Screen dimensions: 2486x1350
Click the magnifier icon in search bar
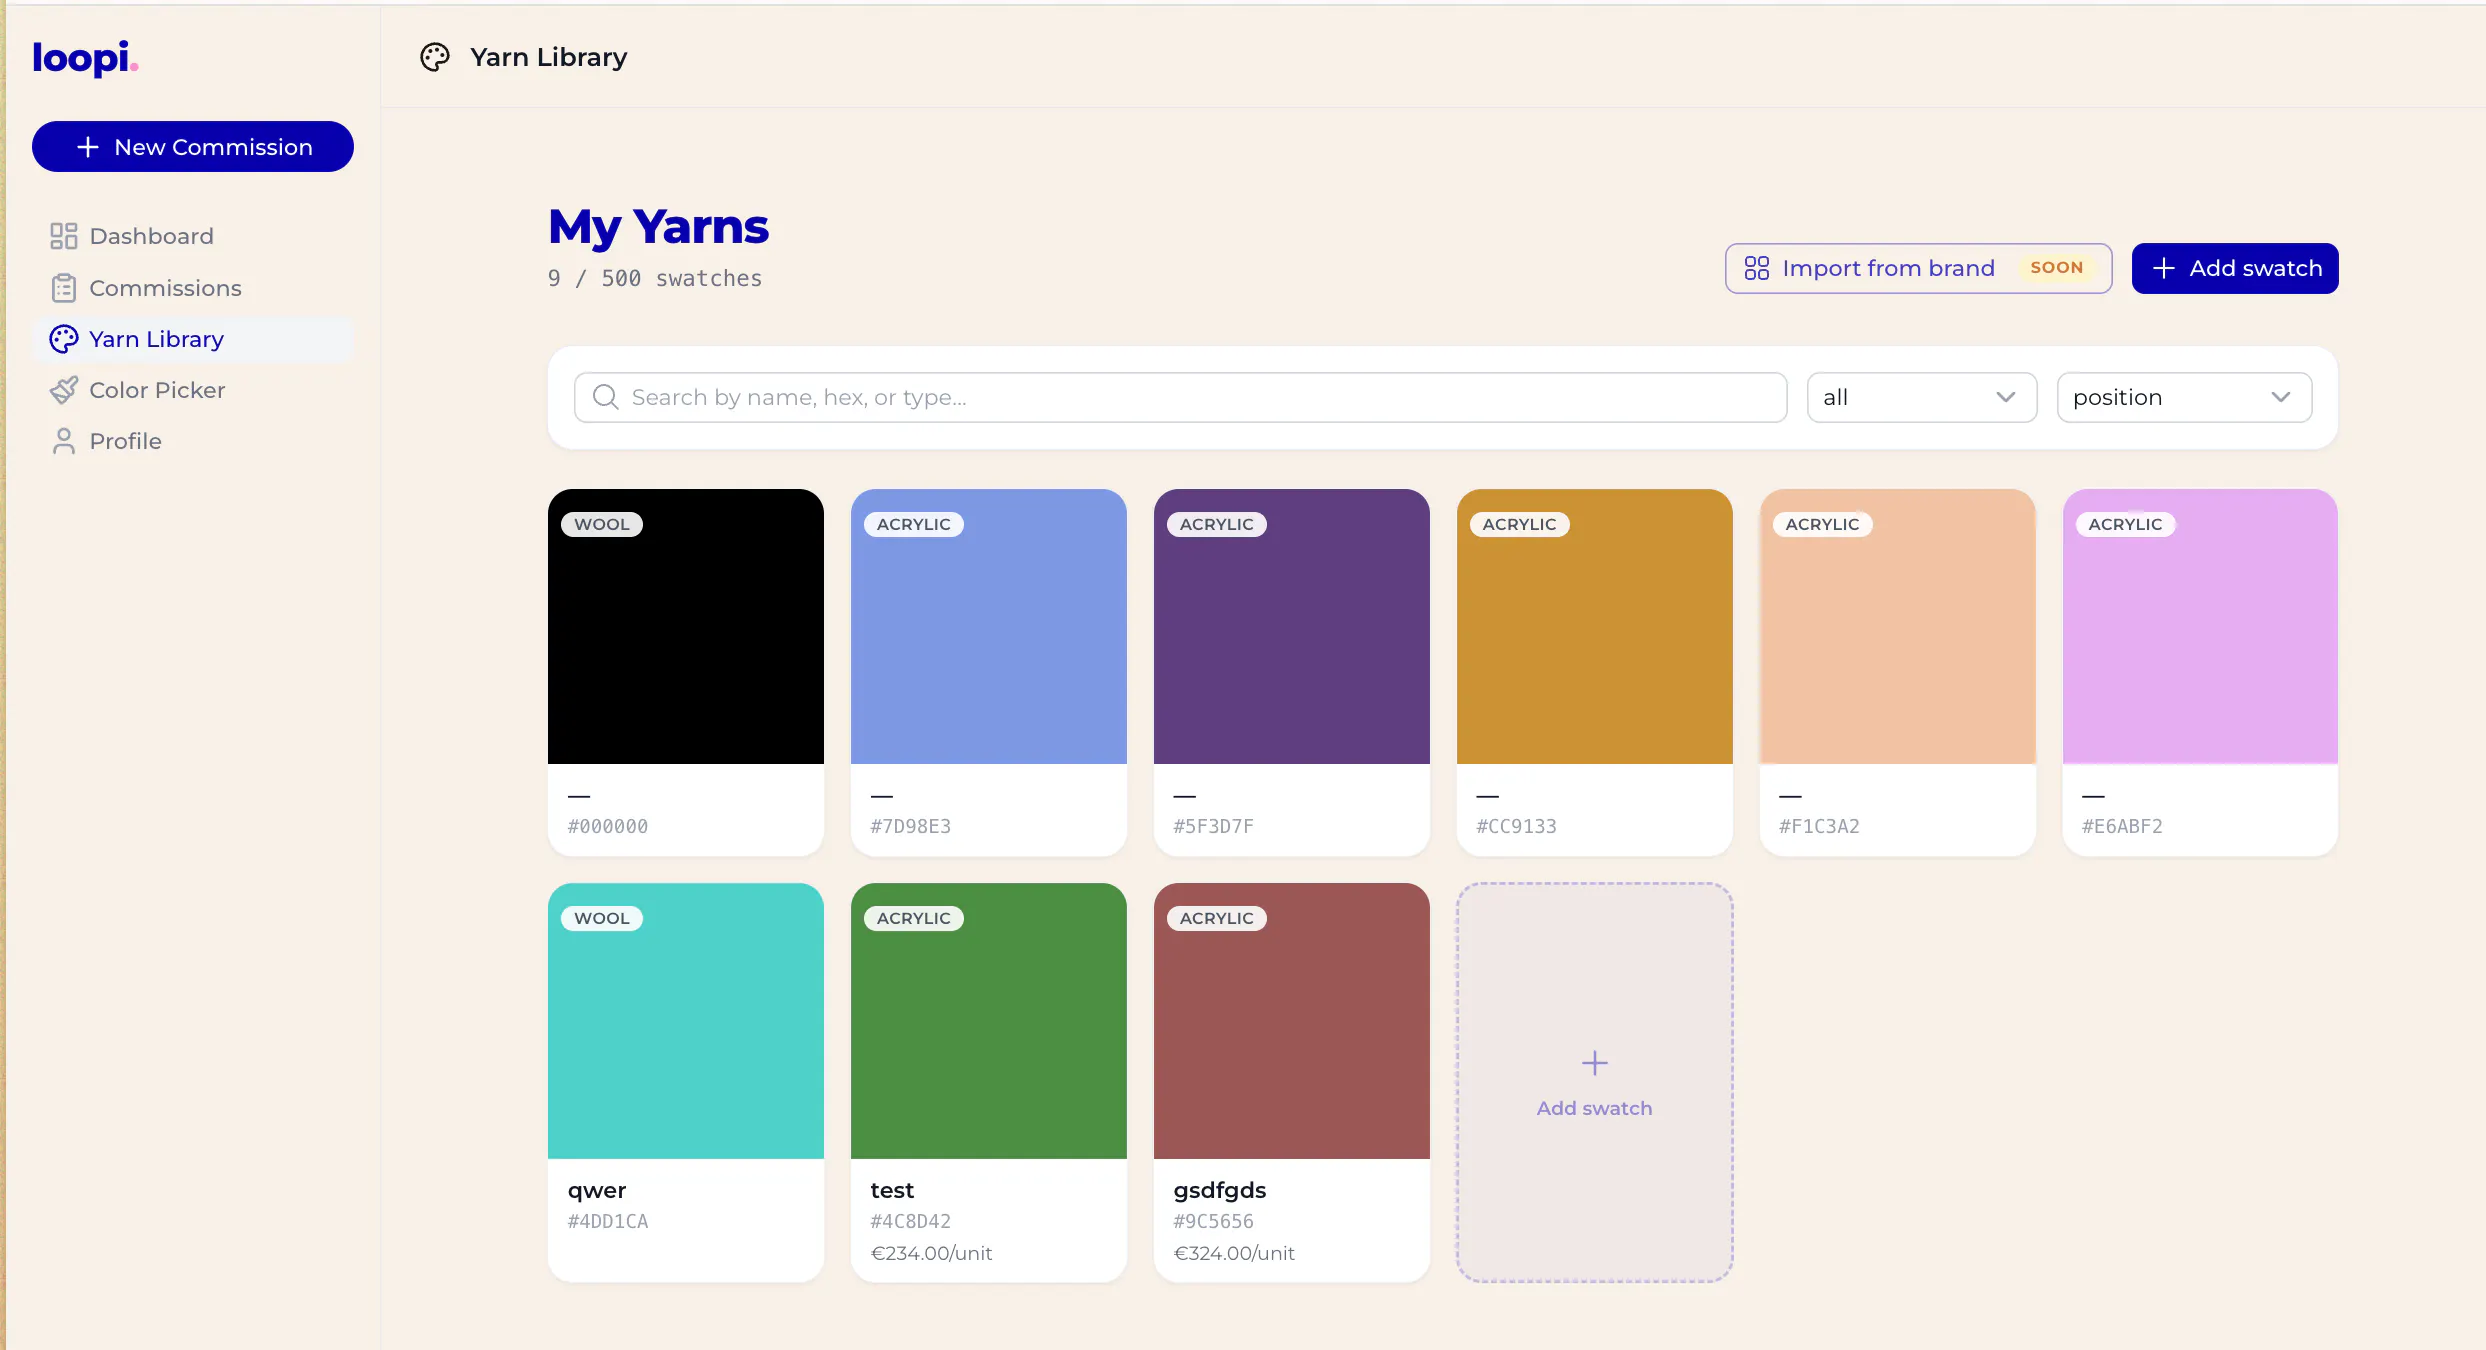[605, 397]
